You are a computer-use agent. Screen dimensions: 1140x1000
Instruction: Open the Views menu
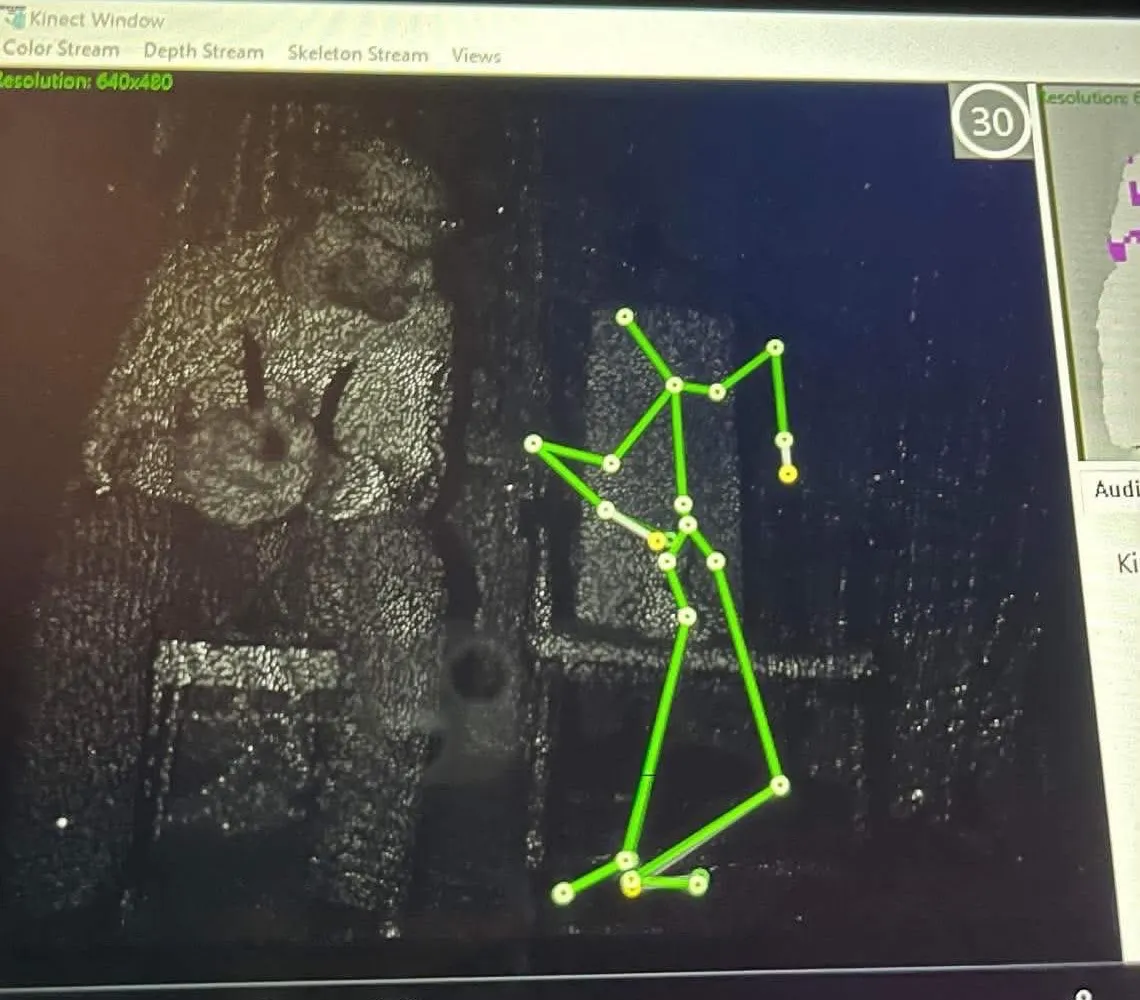coord(476,55)
